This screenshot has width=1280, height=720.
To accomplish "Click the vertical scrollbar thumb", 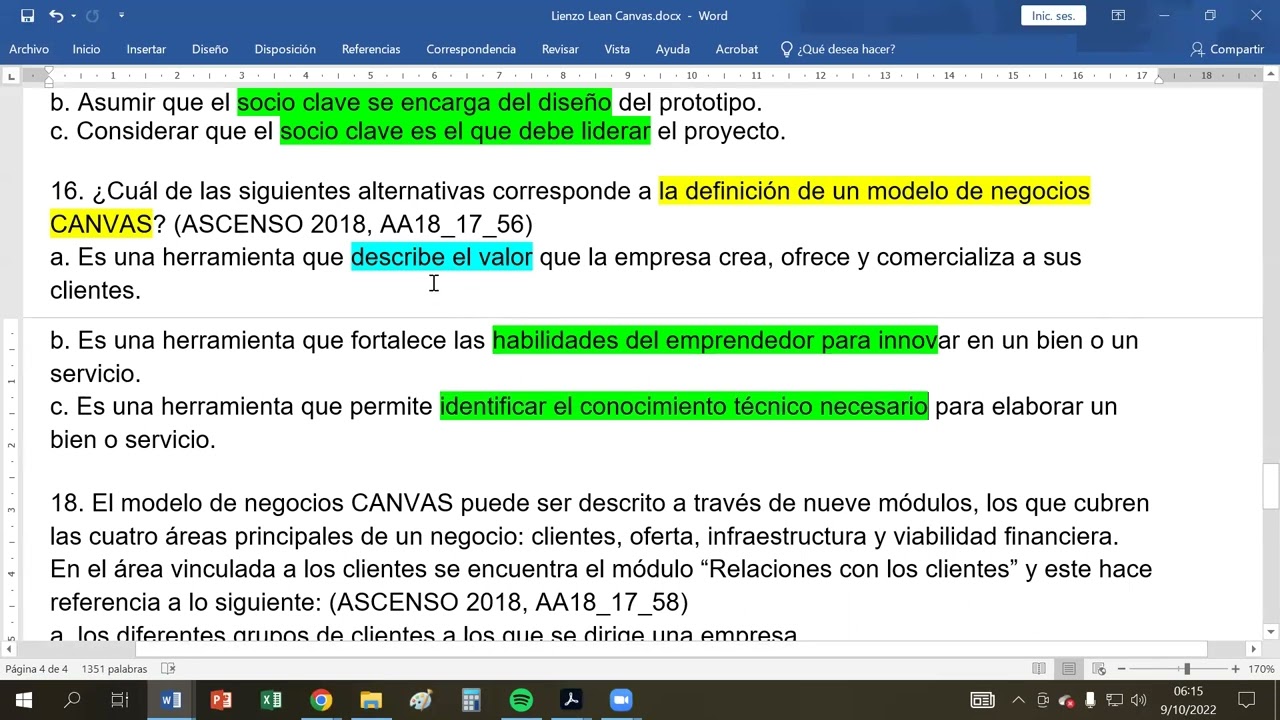I will pos(1270,486).
